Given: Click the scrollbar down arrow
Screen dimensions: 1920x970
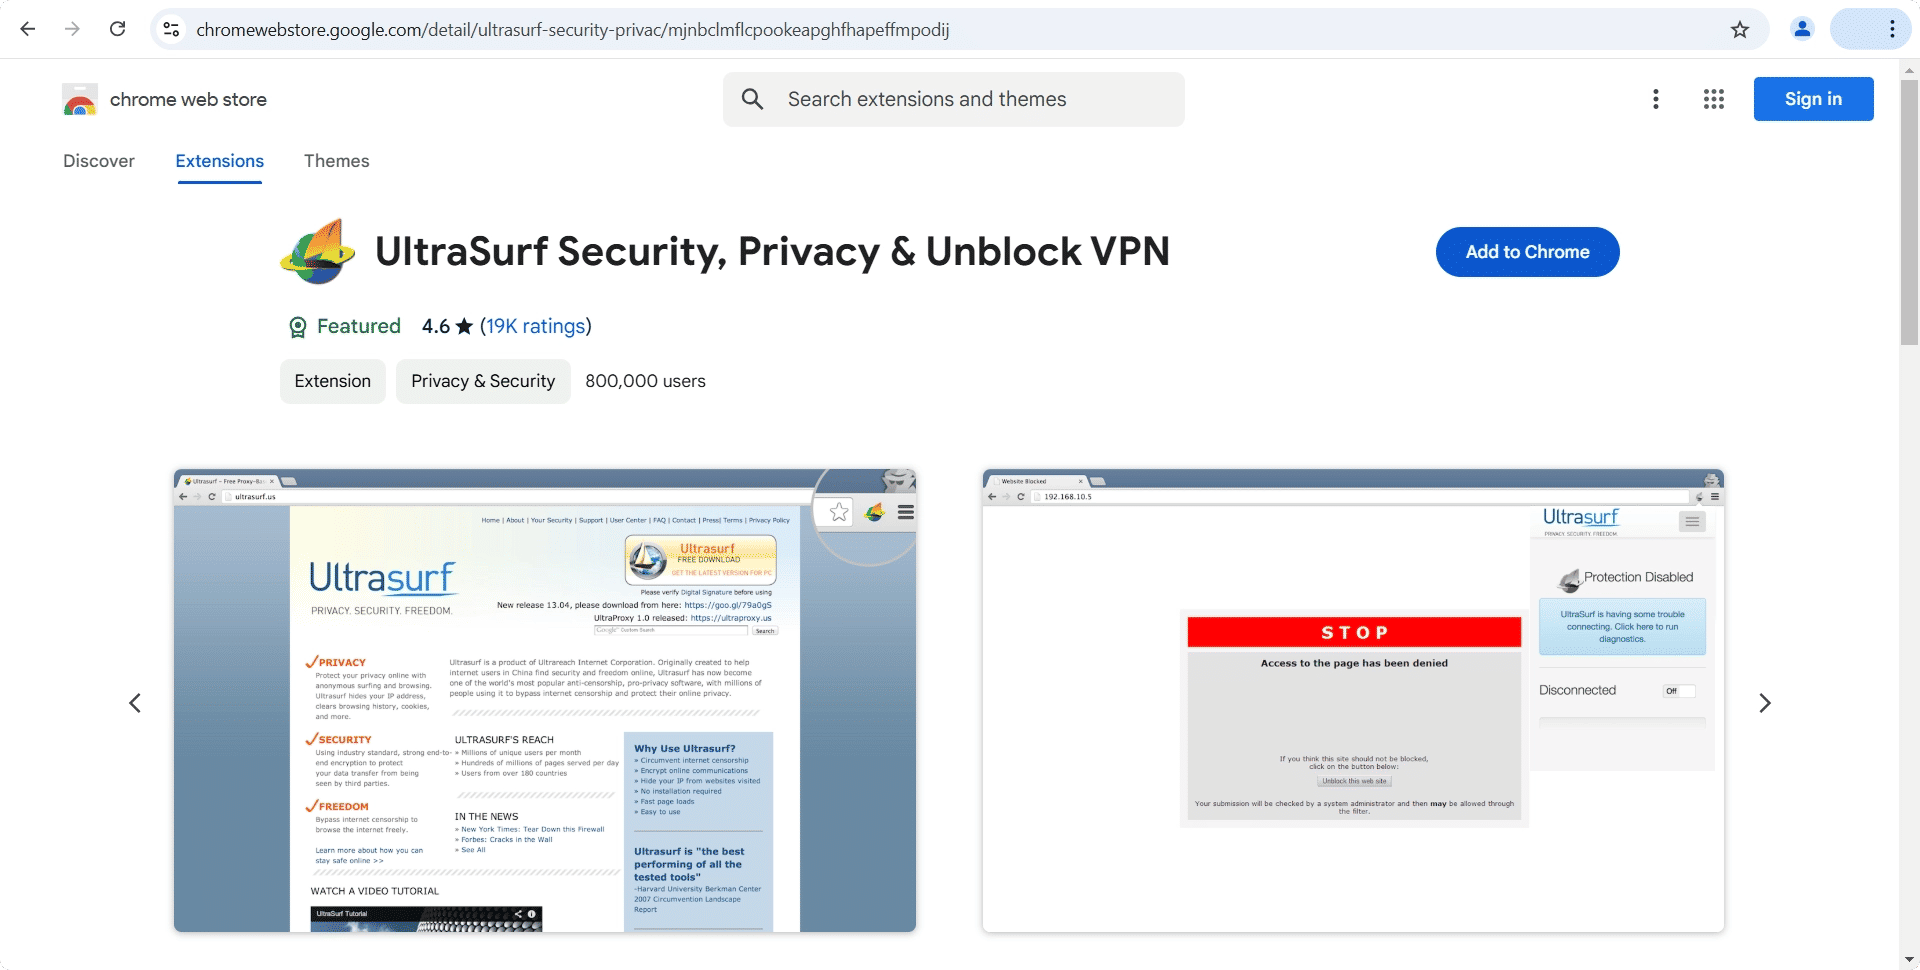Looking at the screenshot, I should tap(1909, 961).
